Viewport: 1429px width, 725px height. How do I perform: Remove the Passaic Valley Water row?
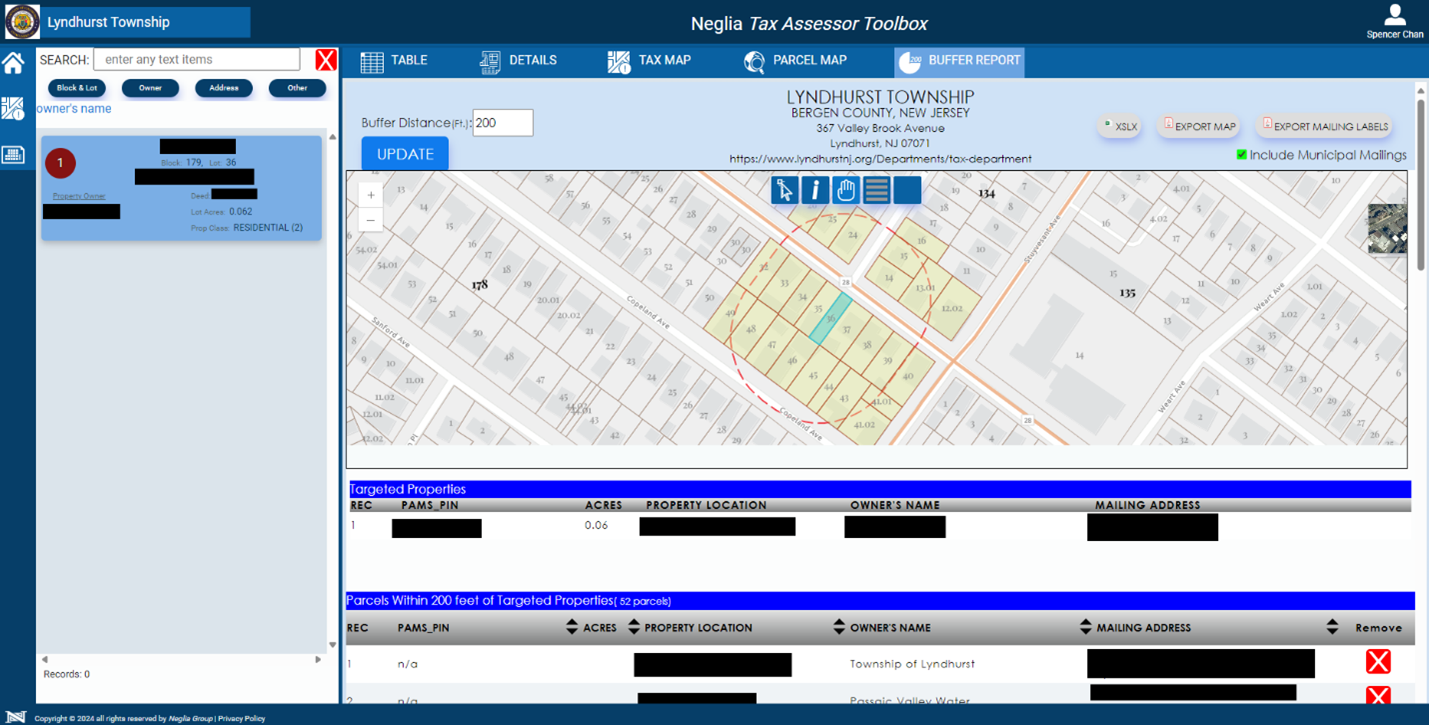[1378, 696]
